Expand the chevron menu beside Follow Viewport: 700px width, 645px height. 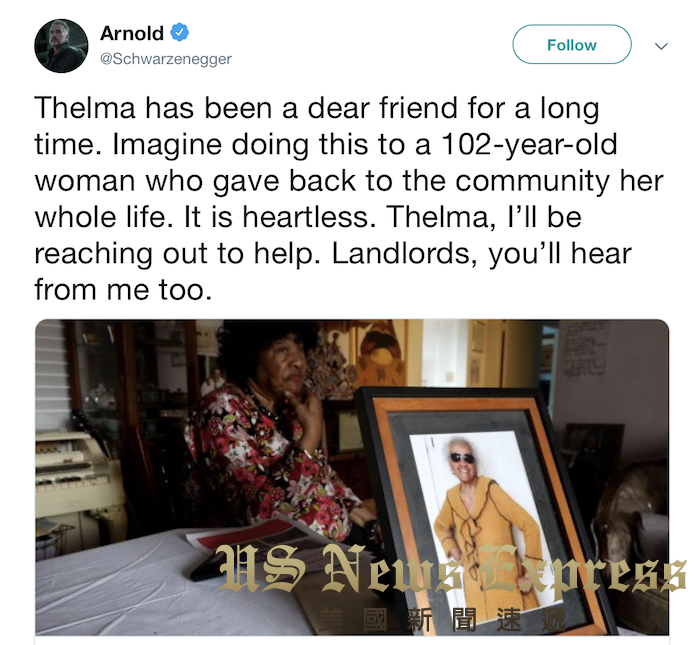point(661,46)
